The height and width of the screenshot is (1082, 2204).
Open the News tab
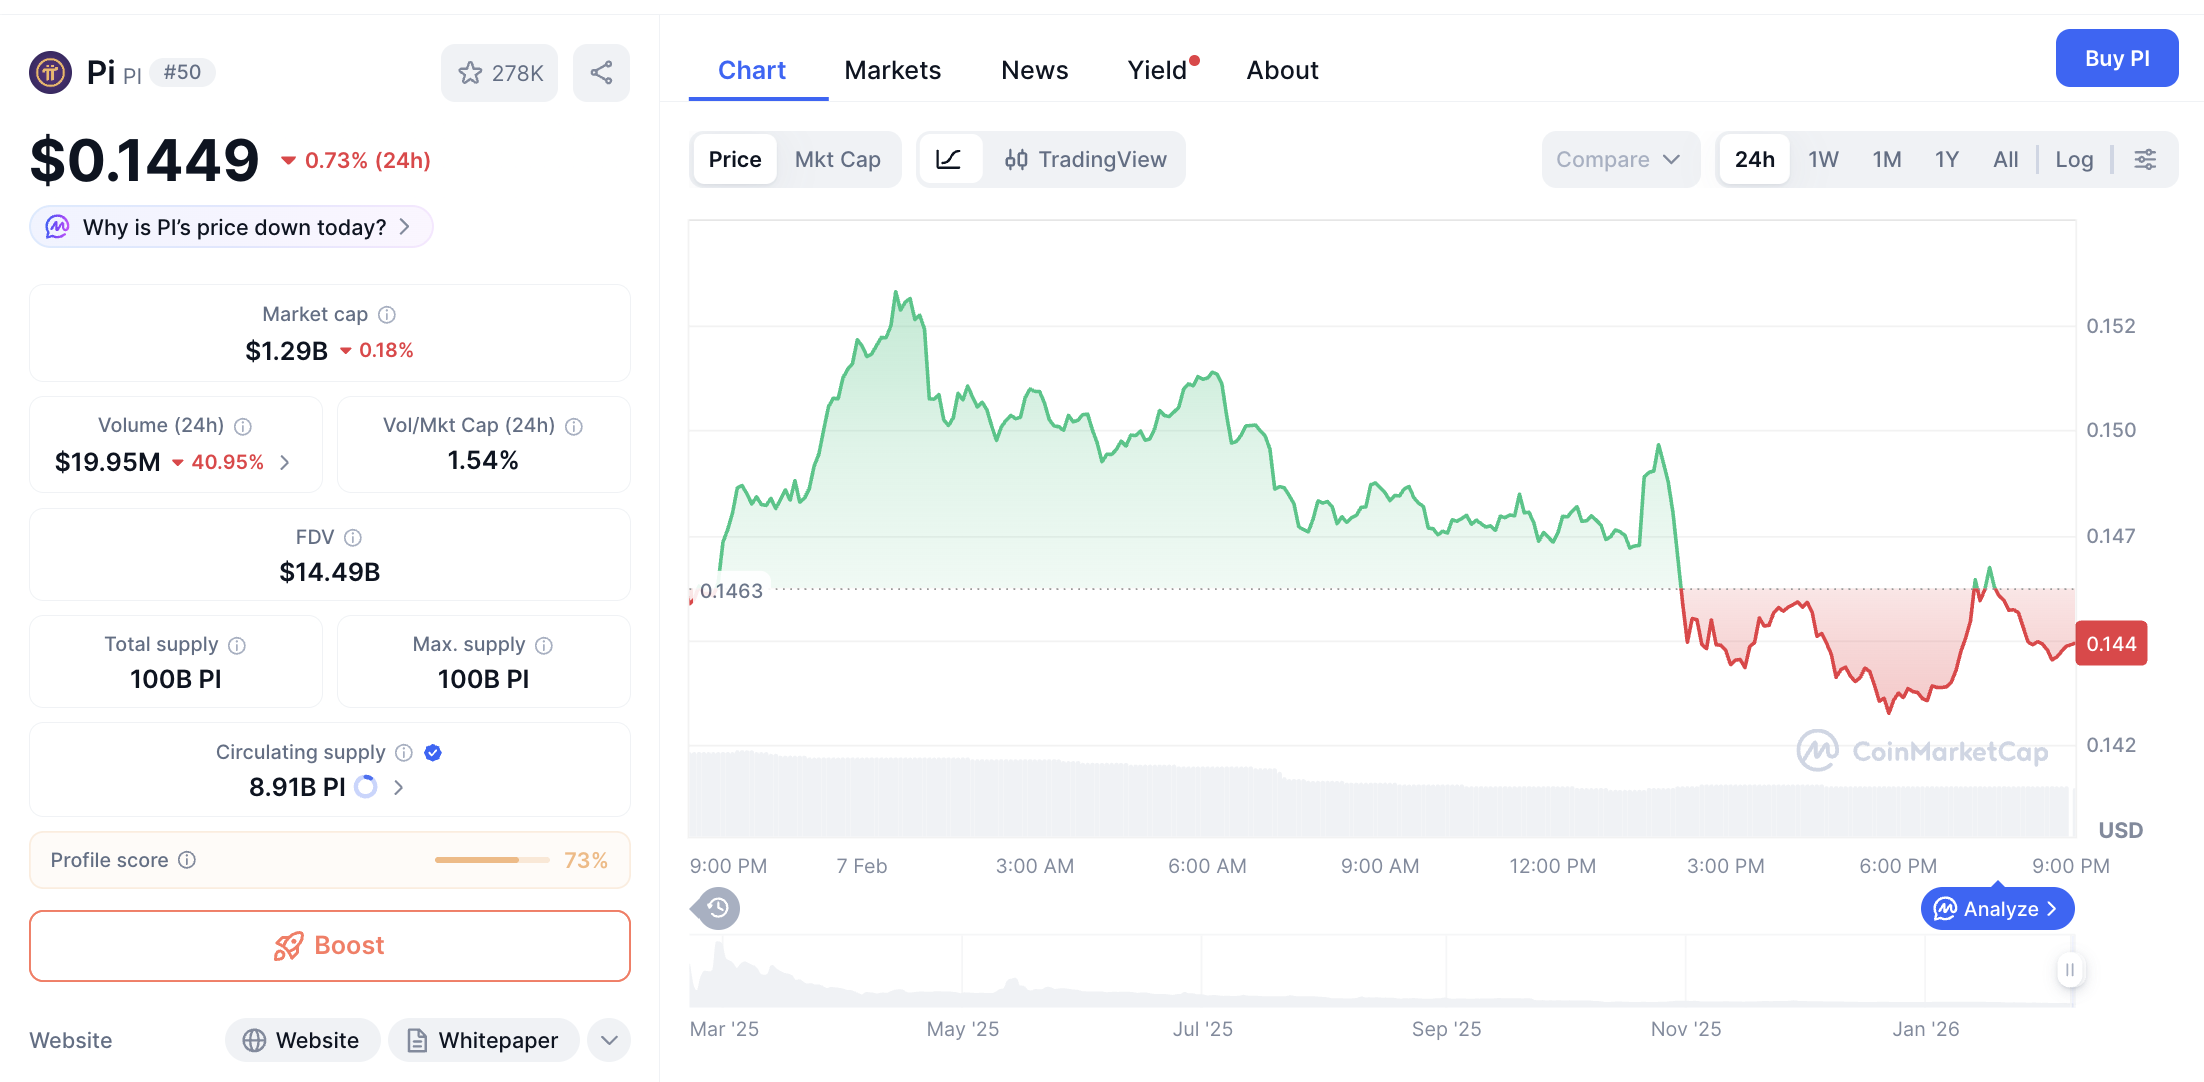[x=1034, y=70]
